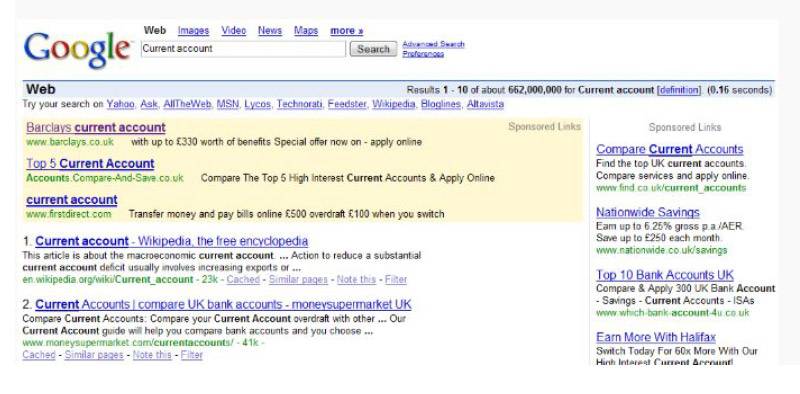The image size is (800, 394).
Task: Open Preferences link
Action: (423, 54)
